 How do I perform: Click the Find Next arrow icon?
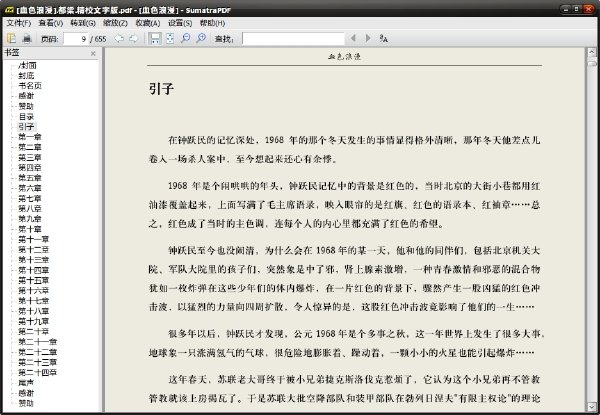point(368,38)
